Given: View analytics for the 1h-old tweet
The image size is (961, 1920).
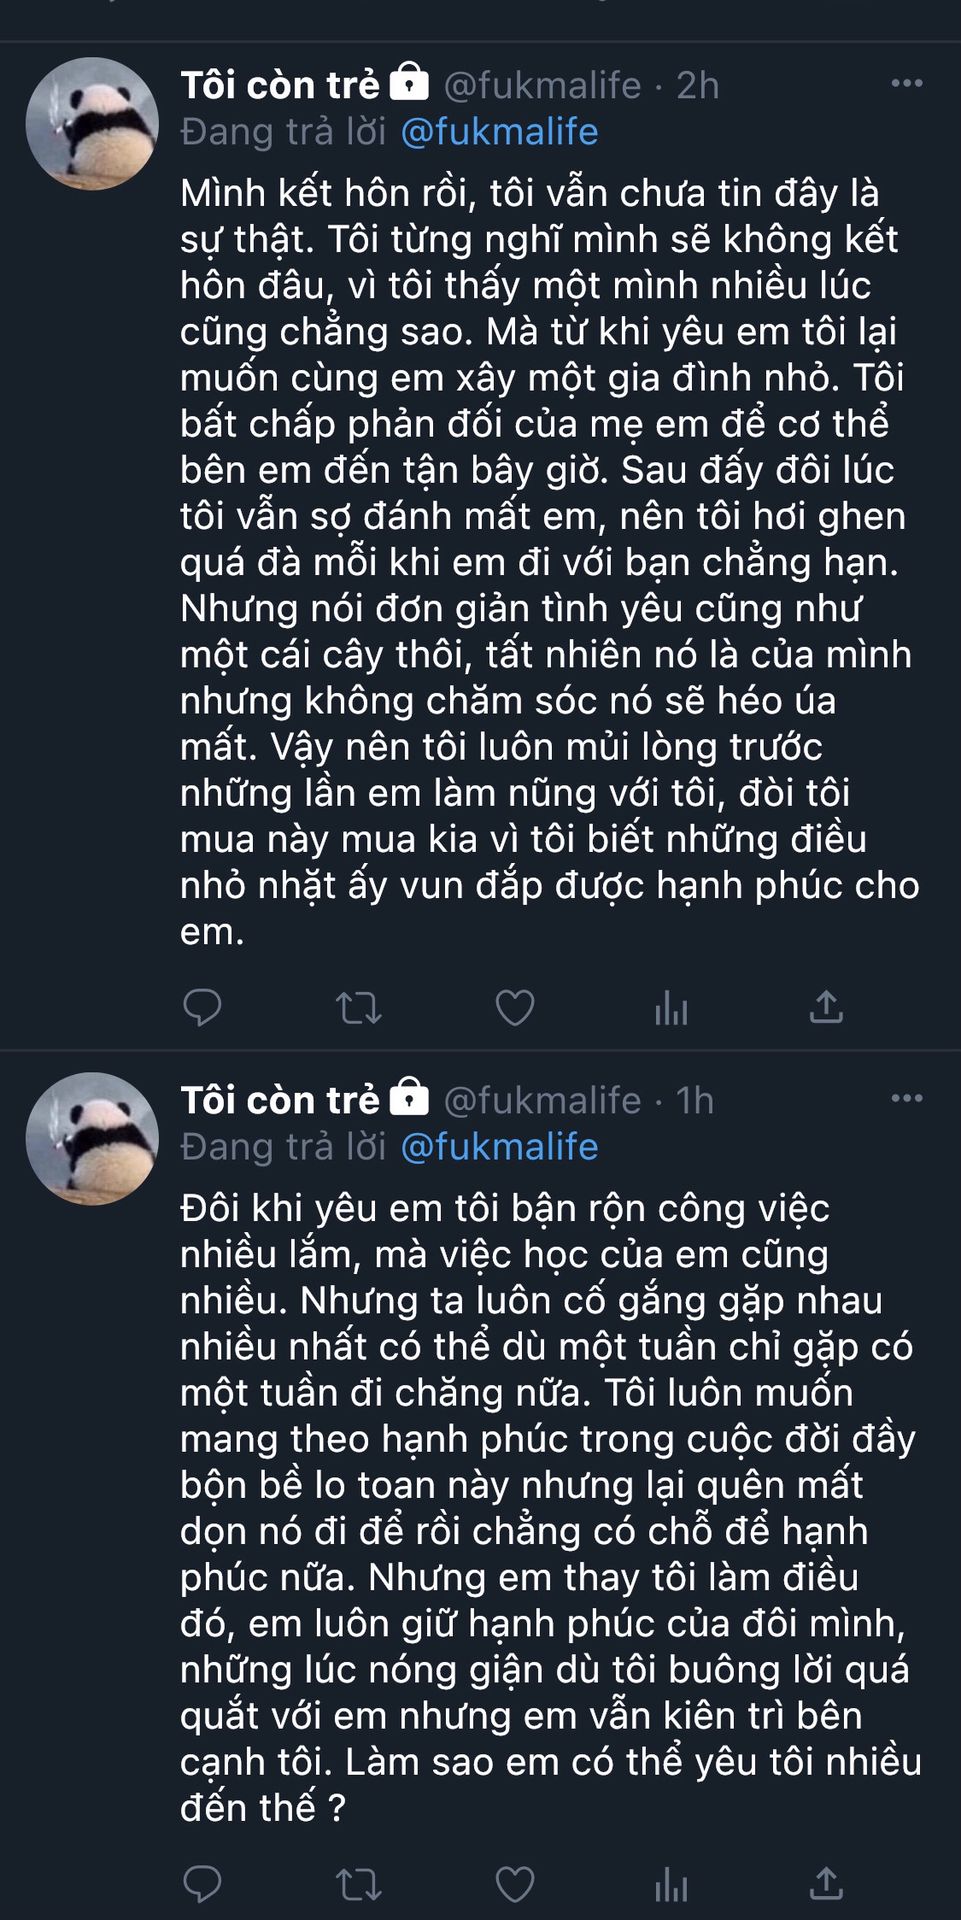Looking at the screenshot, I should (671, 1885).
